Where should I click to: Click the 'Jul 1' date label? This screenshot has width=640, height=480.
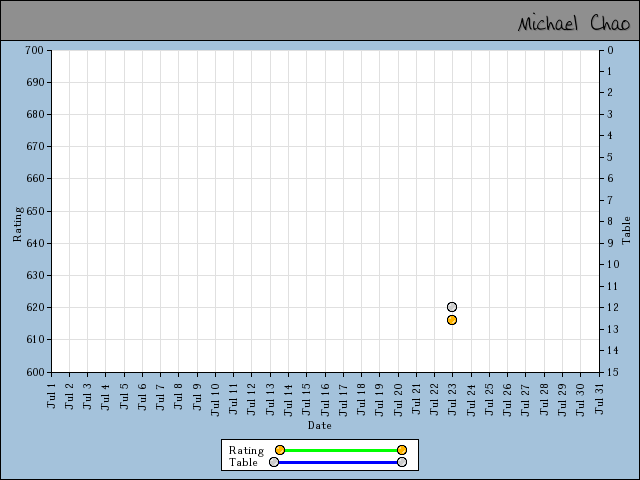51,396
